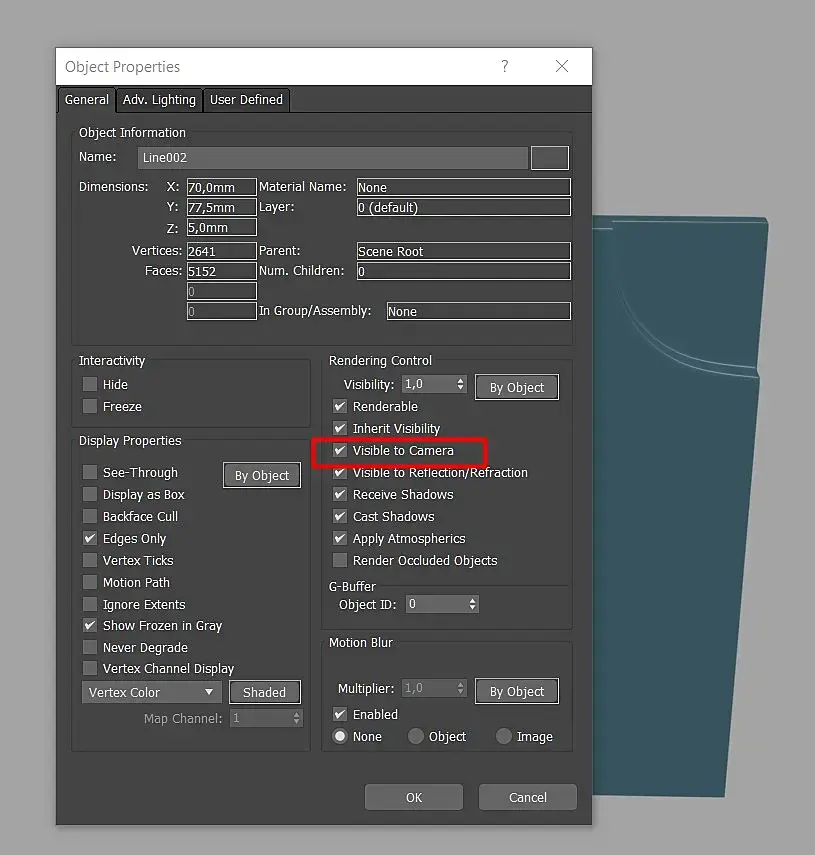Click the object color swatch beside Name
The image size is (815, 855).
(550, 158)
